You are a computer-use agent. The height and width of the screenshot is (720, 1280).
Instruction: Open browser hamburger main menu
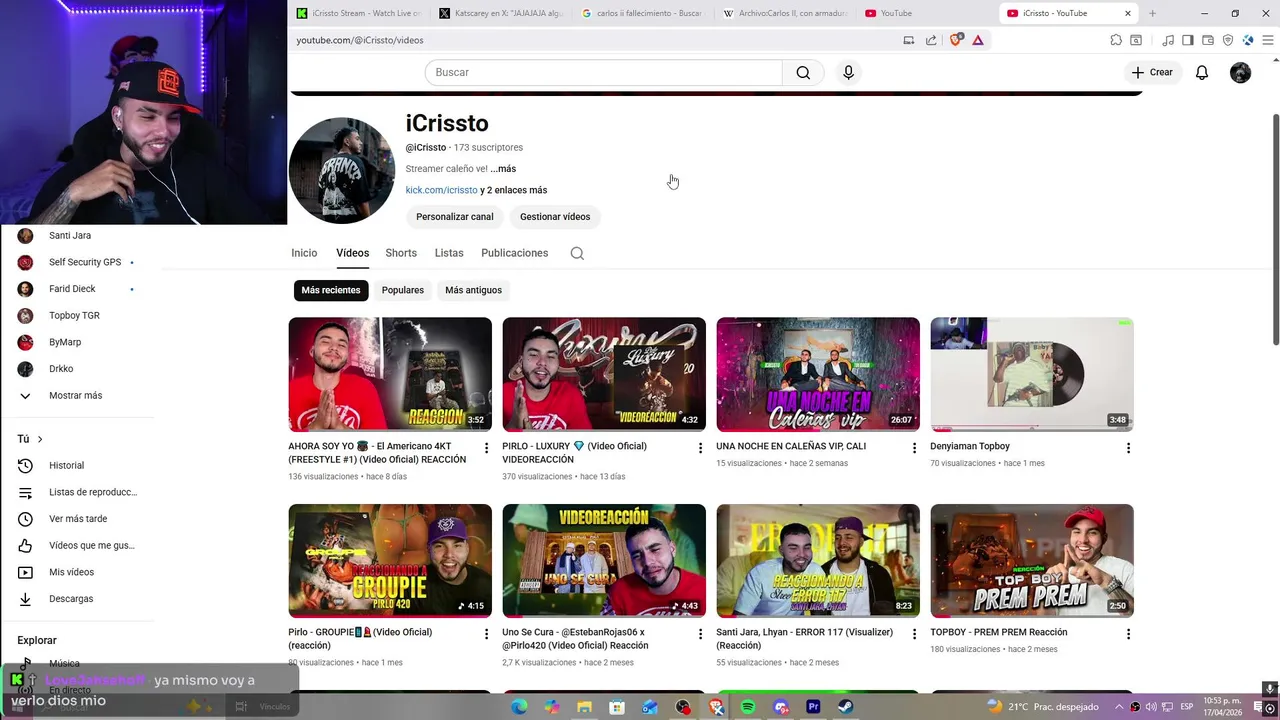click(x=1268, y=40)
